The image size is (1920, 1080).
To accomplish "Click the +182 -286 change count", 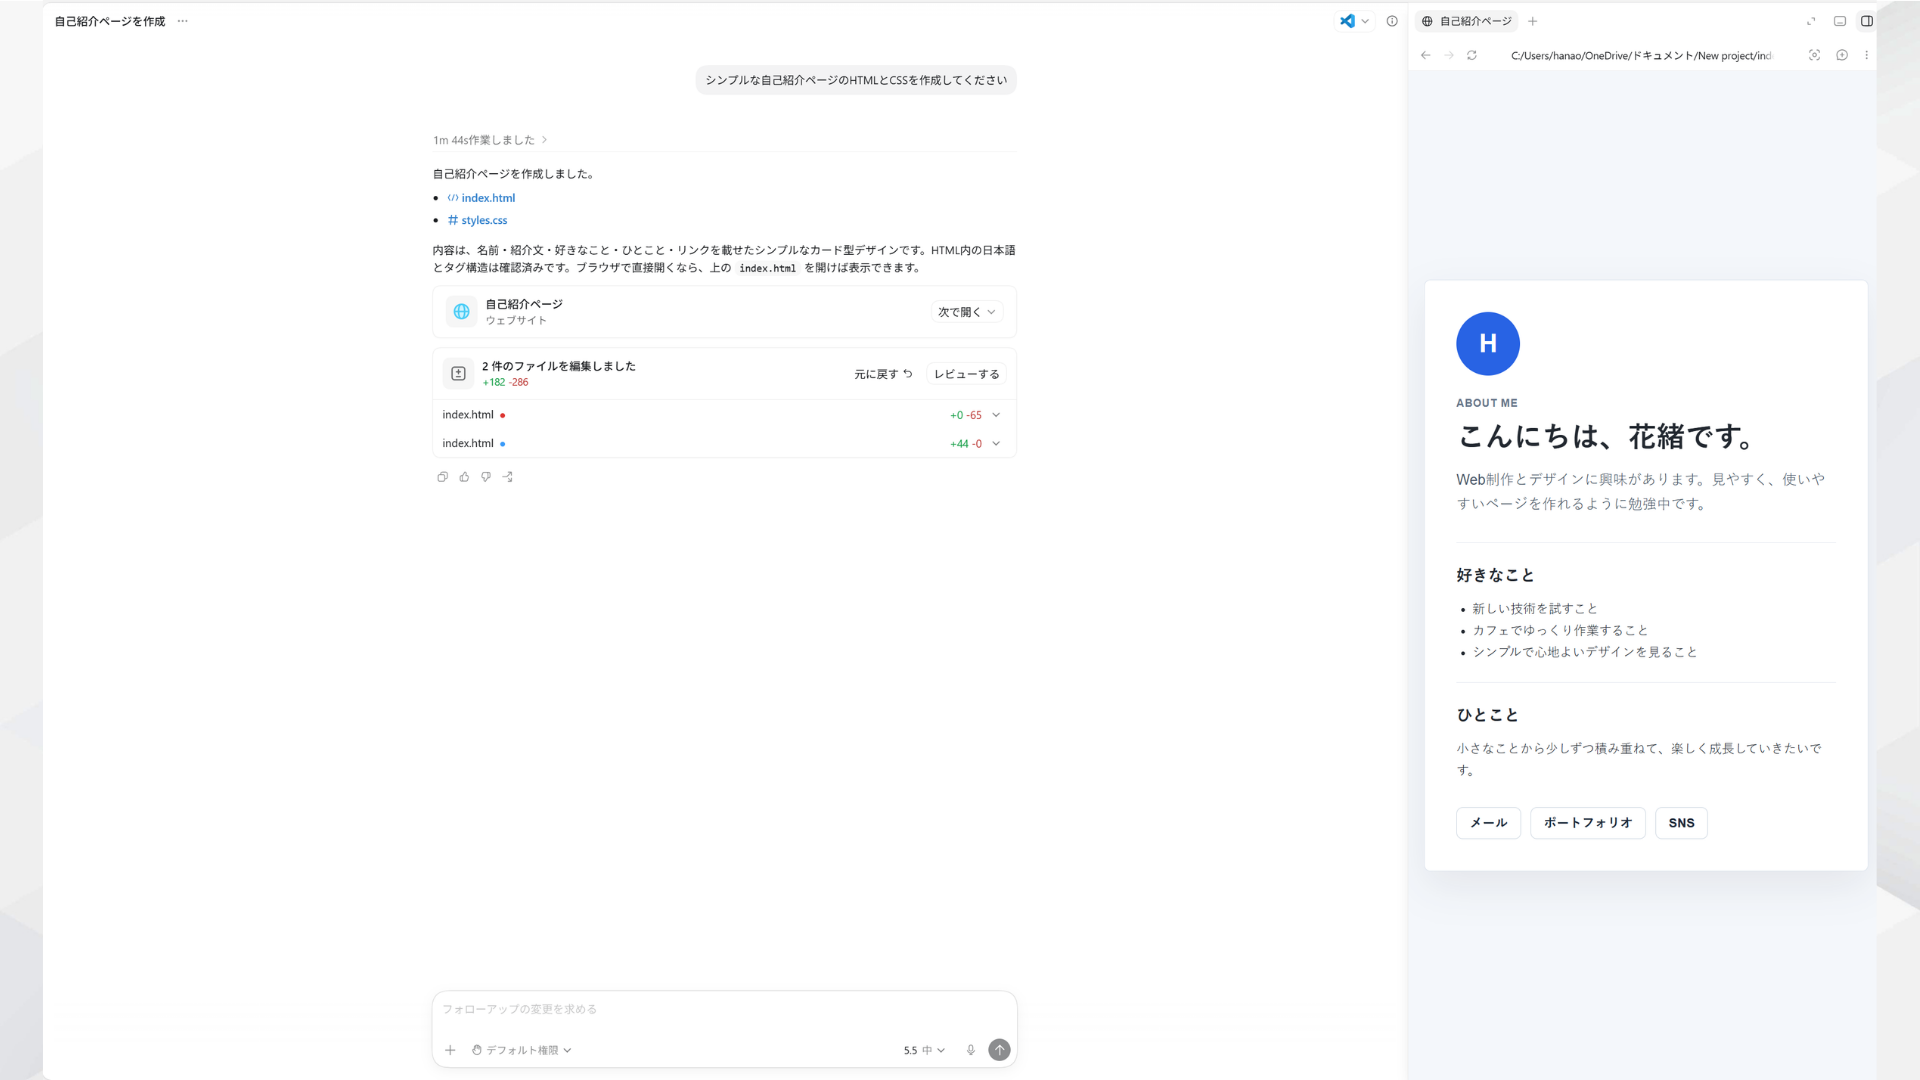I will (505, 383).
